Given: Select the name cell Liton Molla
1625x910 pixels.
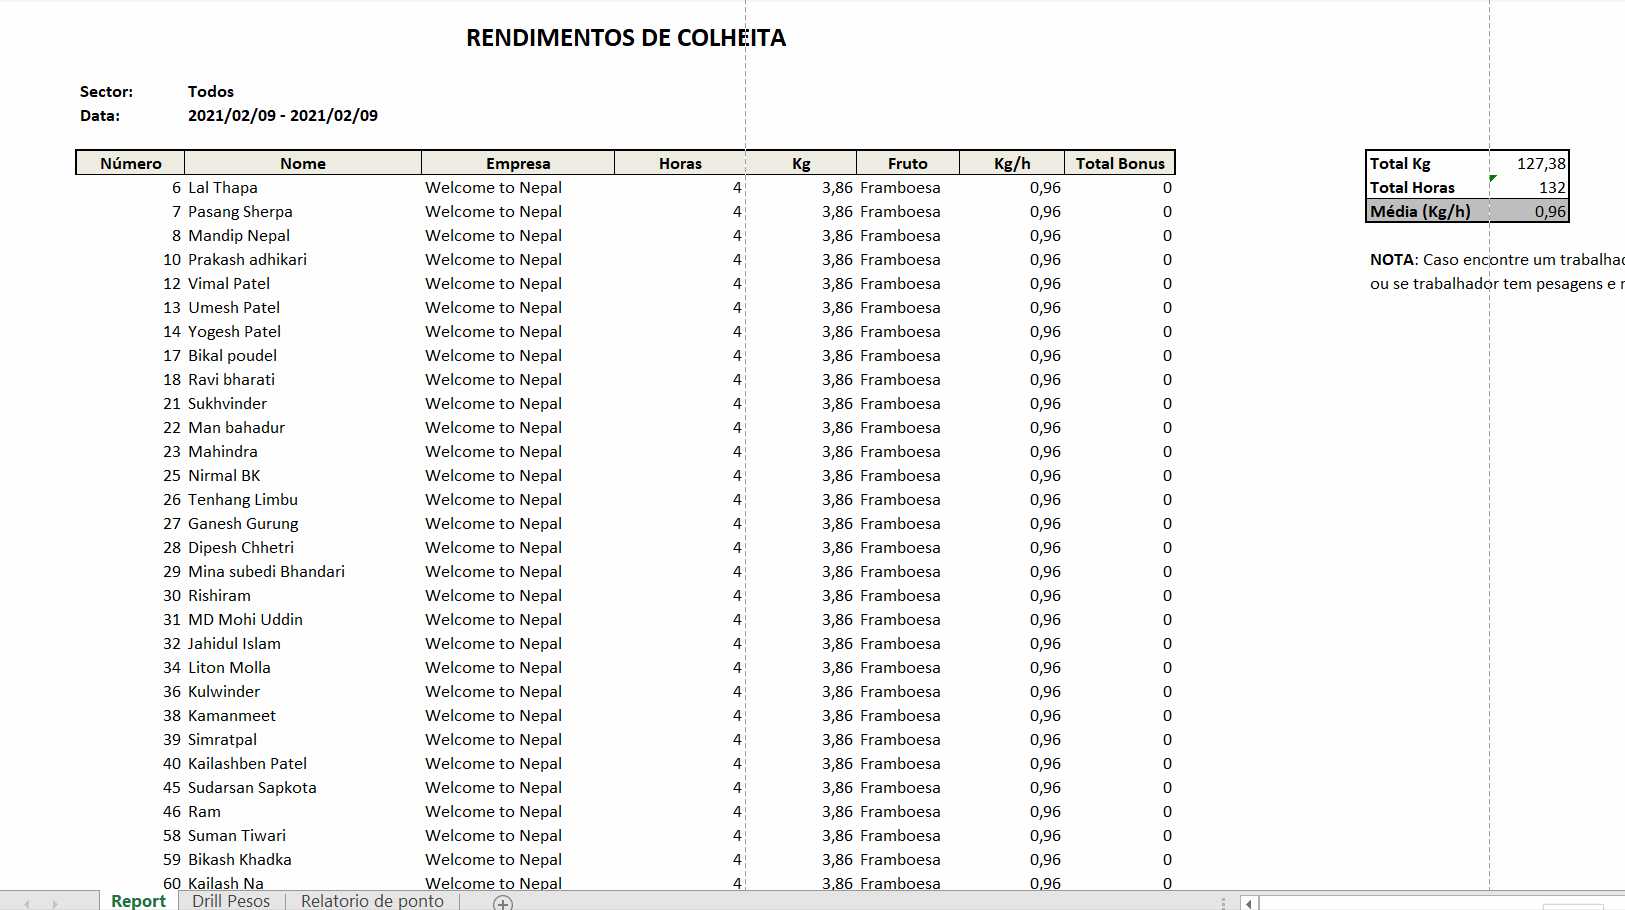Looking at the screenshot, I should (x=229, y=667).
